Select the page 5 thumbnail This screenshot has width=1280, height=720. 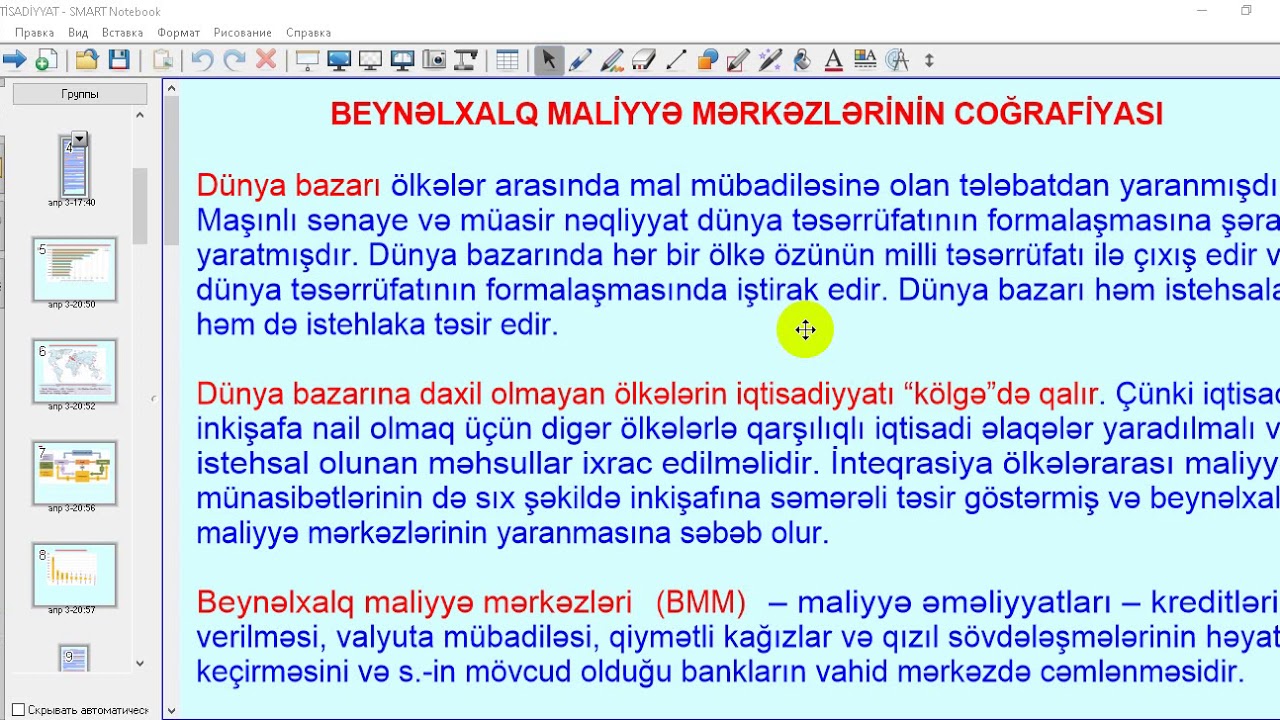coord(75,269)
